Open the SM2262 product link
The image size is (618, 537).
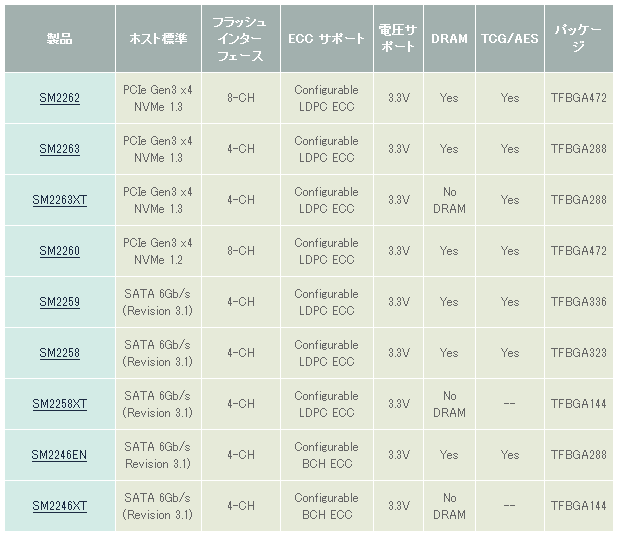pyautogui.click(x=59, y=98)
